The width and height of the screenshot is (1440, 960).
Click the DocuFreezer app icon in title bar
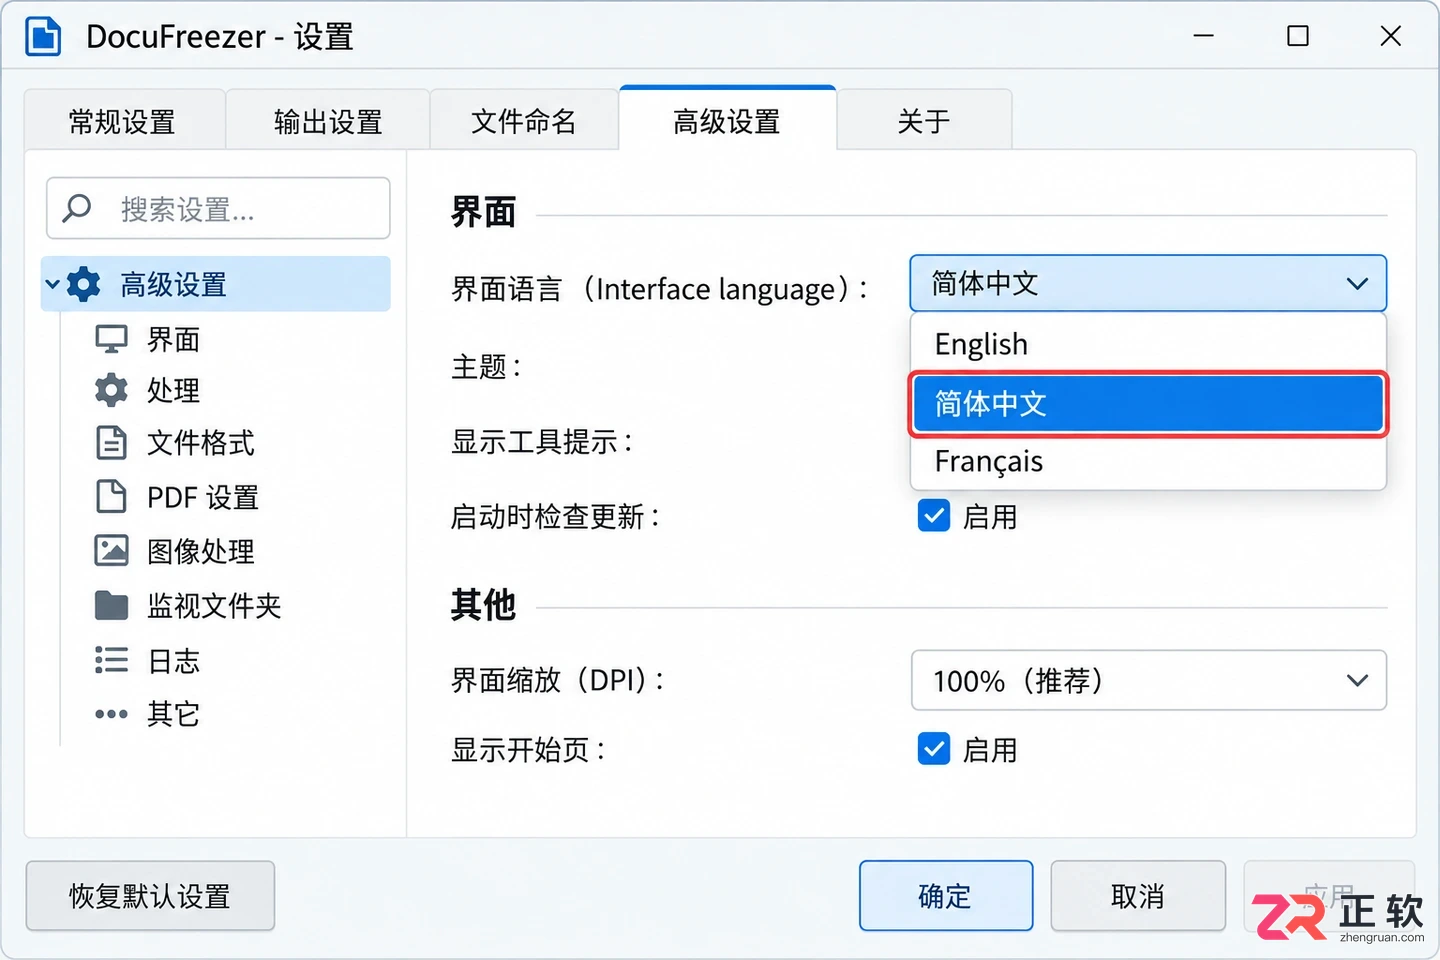pos(43,37)
